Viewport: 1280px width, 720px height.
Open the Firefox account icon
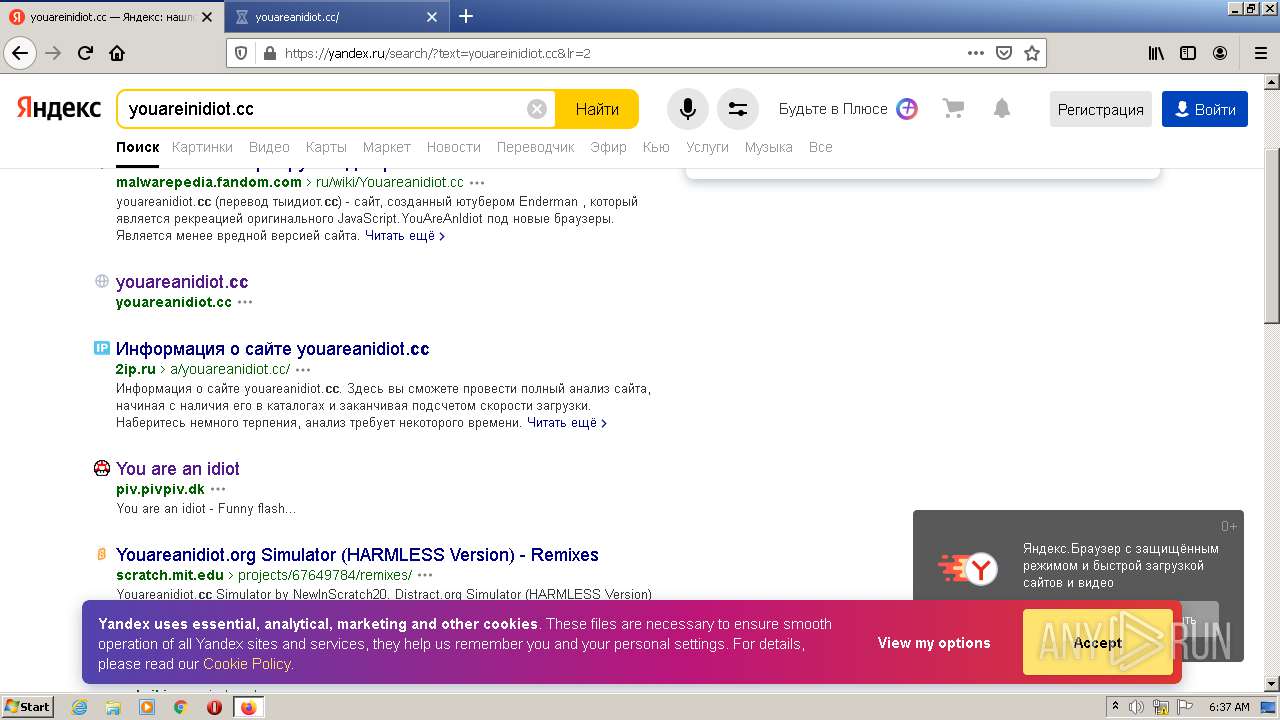[x=1220, y=53]
